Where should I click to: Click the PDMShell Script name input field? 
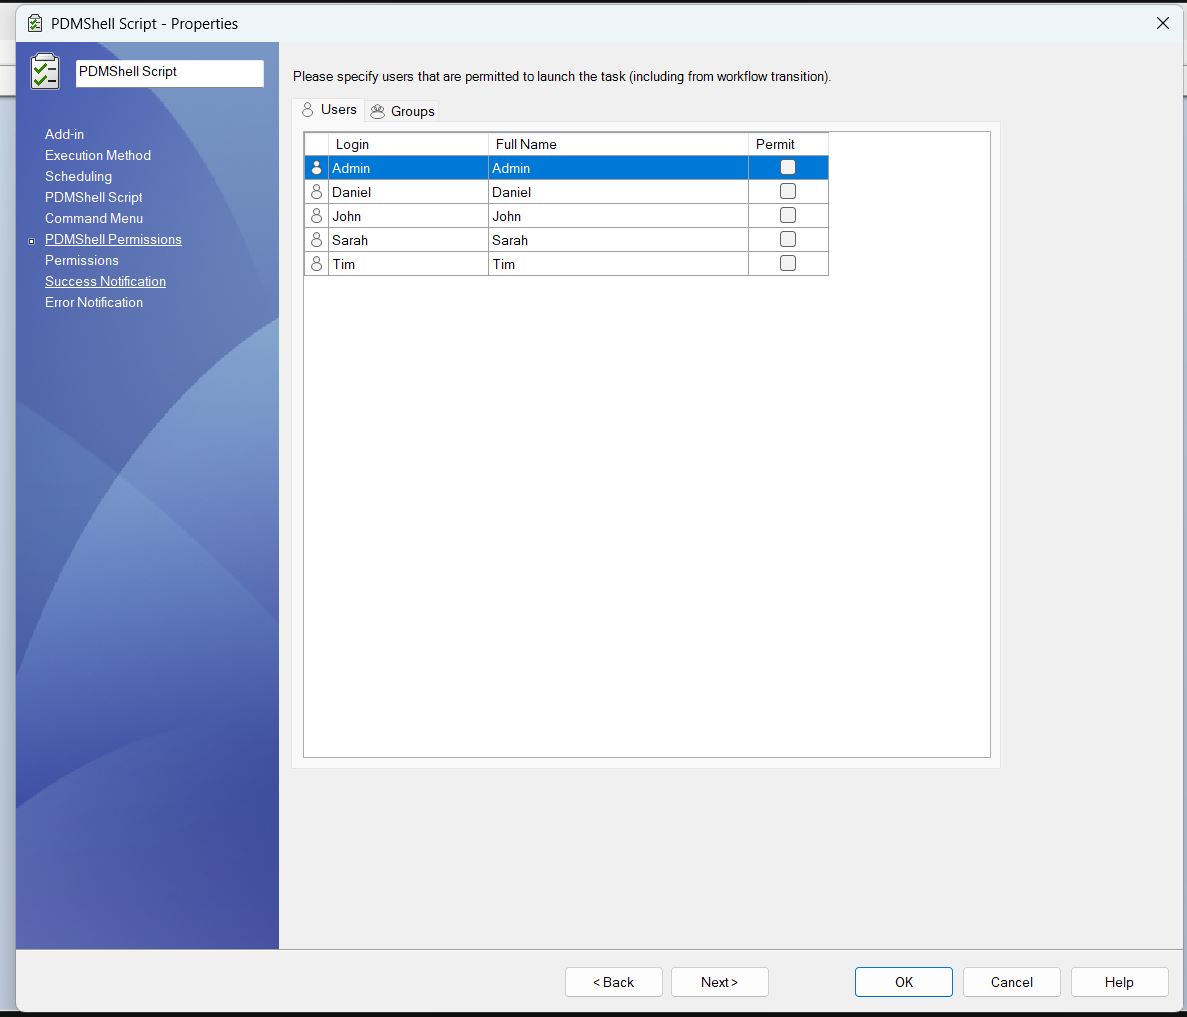pyautogui.click(x=170, y=73)
